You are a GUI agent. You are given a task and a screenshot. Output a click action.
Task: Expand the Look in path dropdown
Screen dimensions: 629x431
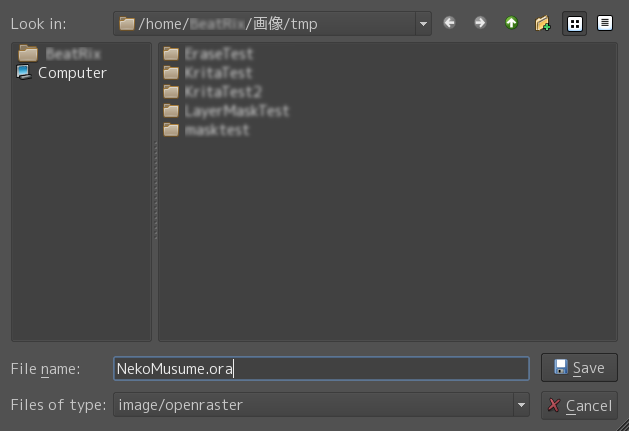pos(423,23)
